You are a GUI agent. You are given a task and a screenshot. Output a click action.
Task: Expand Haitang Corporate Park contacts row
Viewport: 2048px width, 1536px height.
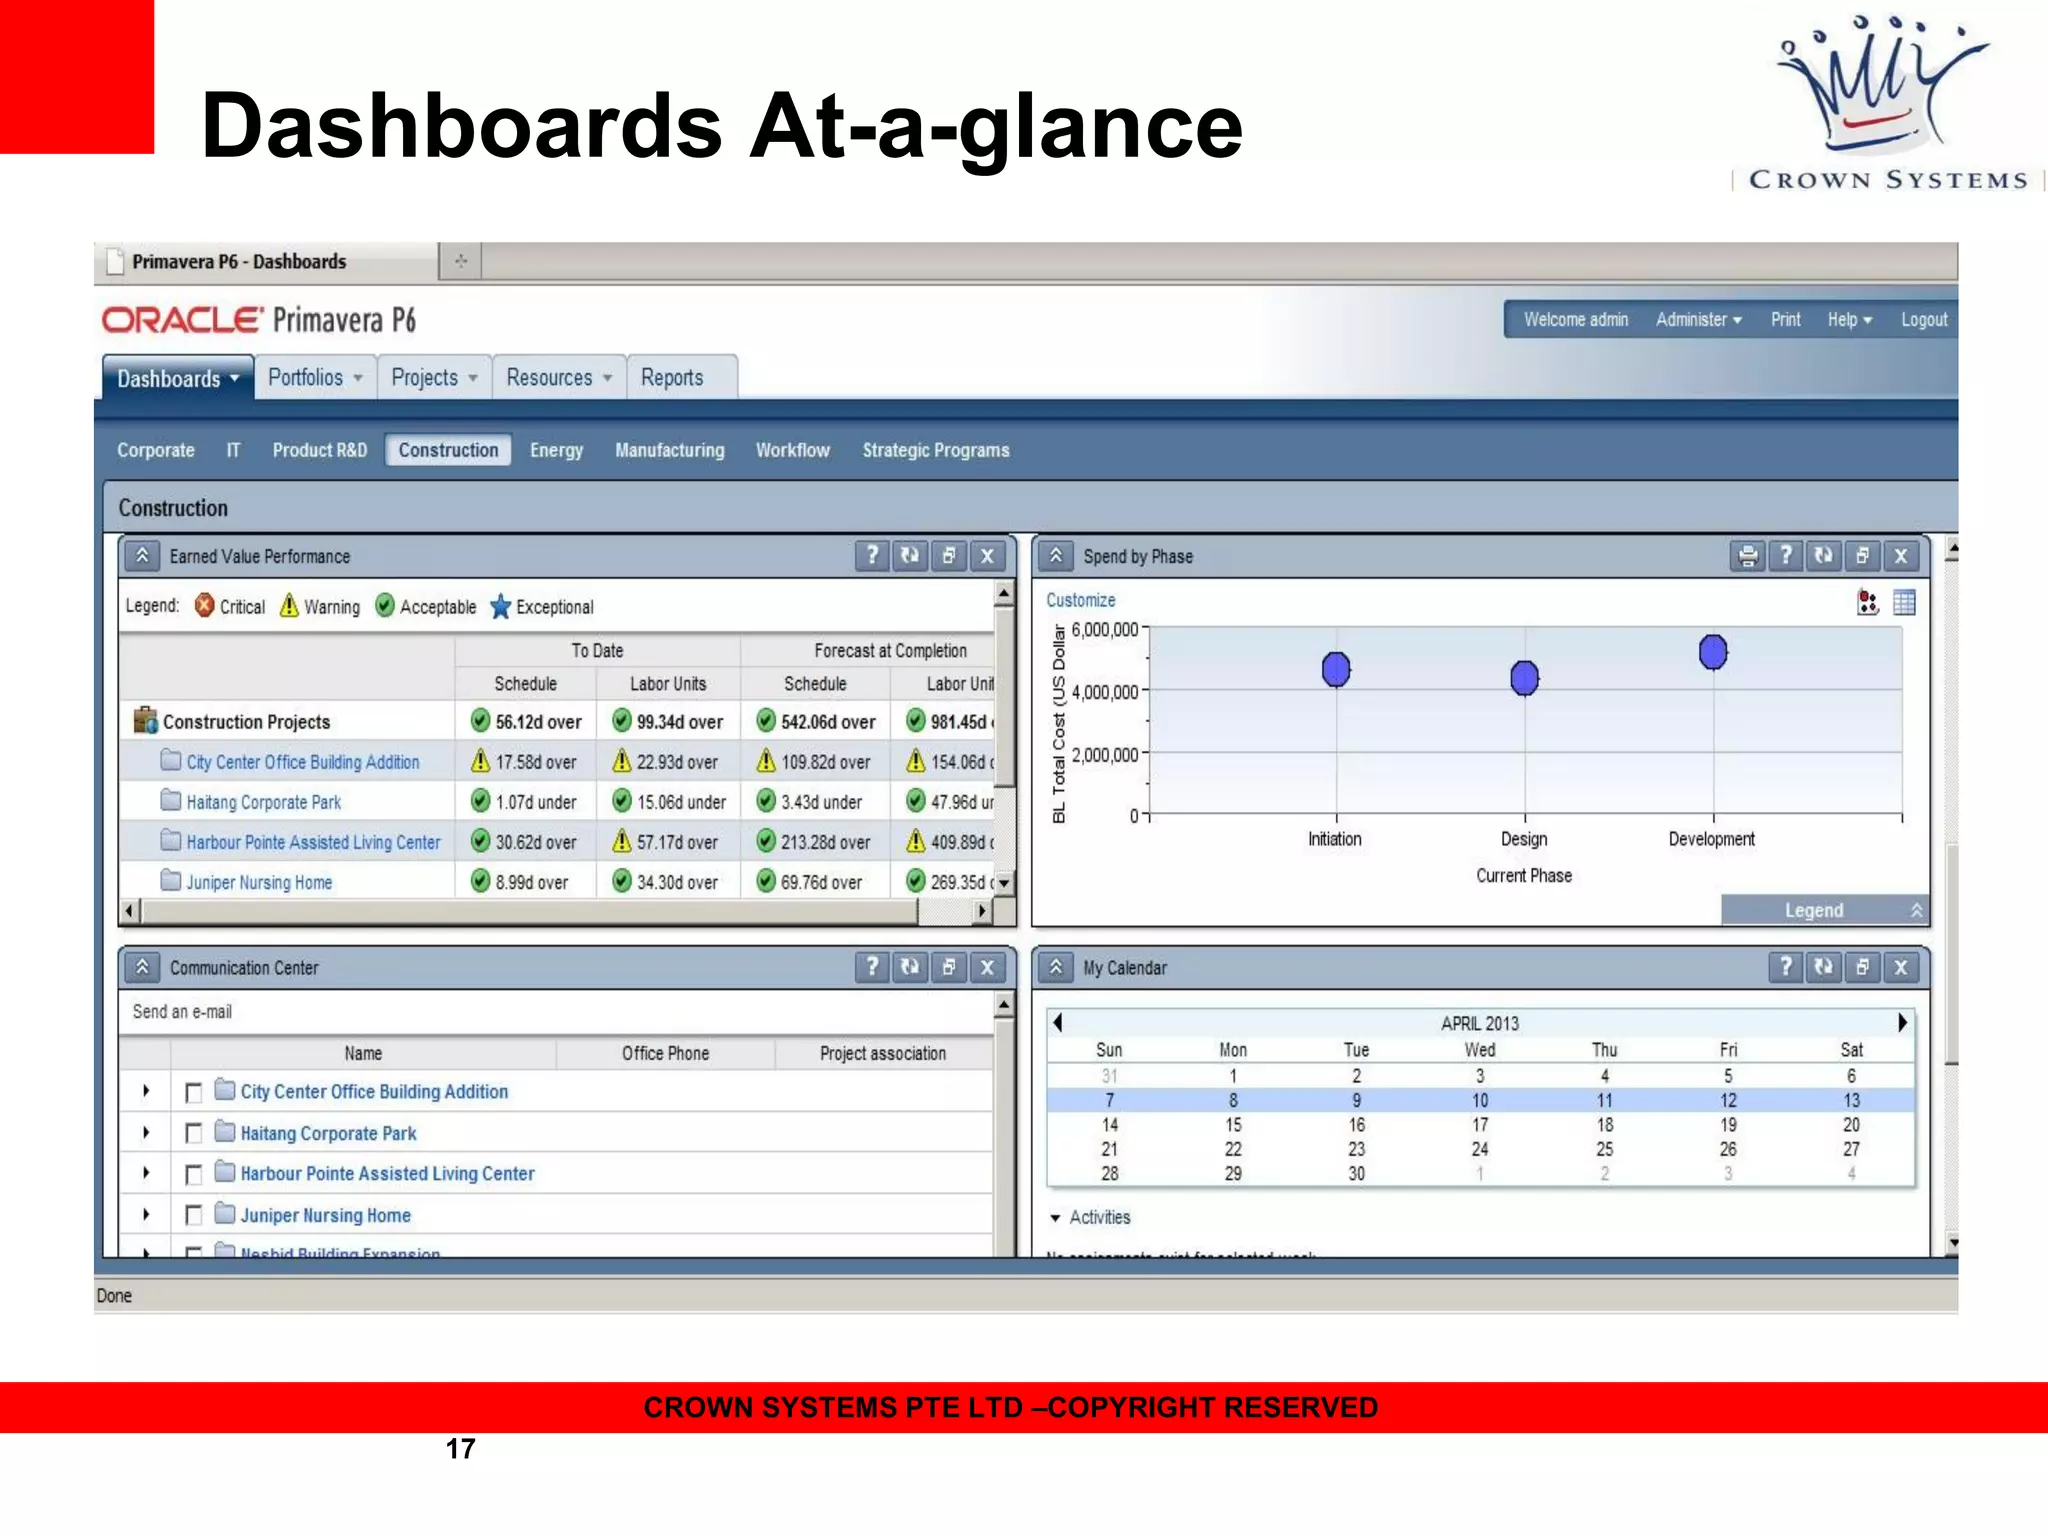[x=146, y=1133]
